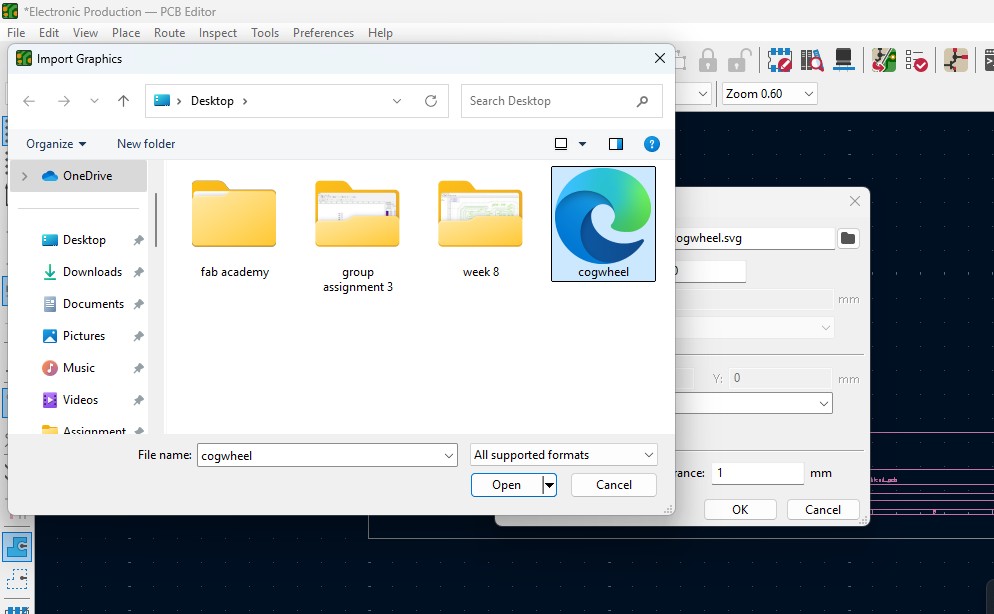994x614 pixels.
Task: Click the unlocked padlock toolbar icon
Action: [739, 61]
